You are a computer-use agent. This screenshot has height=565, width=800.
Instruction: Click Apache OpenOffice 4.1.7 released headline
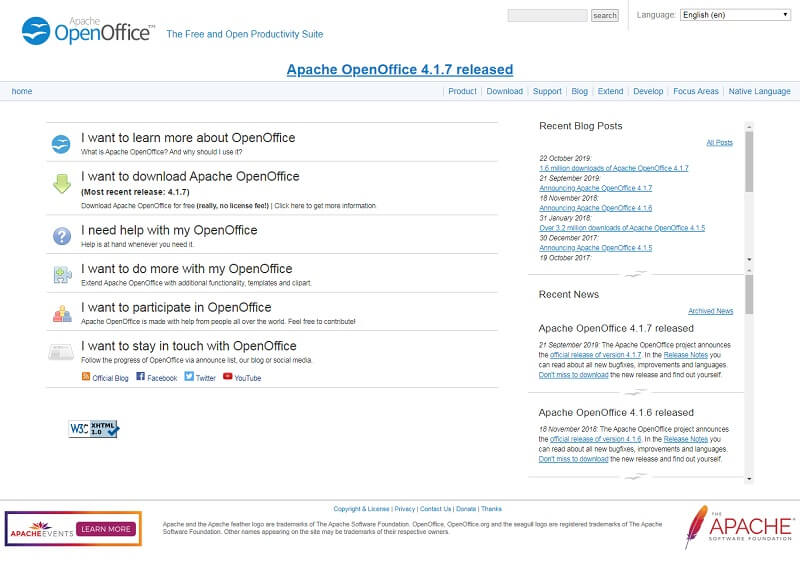(x=399, y=69)
